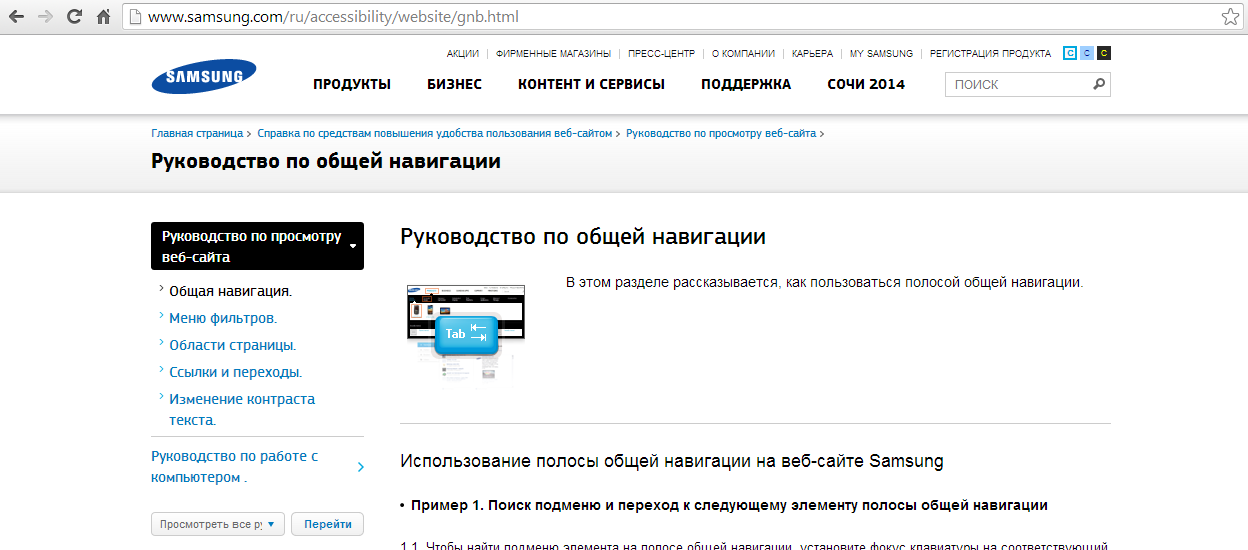Open the Ссылки и переходы sidebar item

pyautogui.click(x=236, y=372)
